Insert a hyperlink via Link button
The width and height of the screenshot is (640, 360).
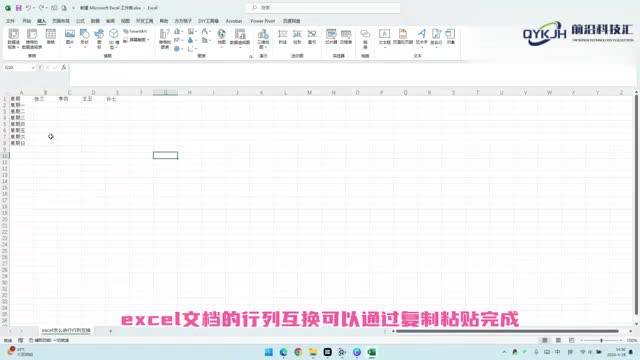[x=365, y=39]
